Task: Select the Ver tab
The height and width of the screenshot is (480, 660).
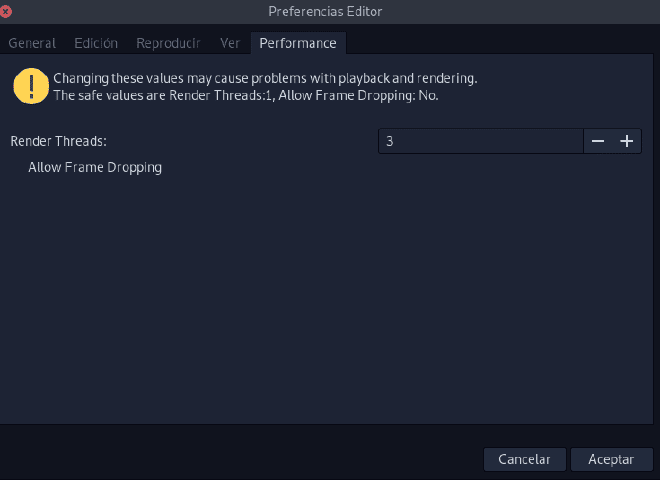Action: 230,43
